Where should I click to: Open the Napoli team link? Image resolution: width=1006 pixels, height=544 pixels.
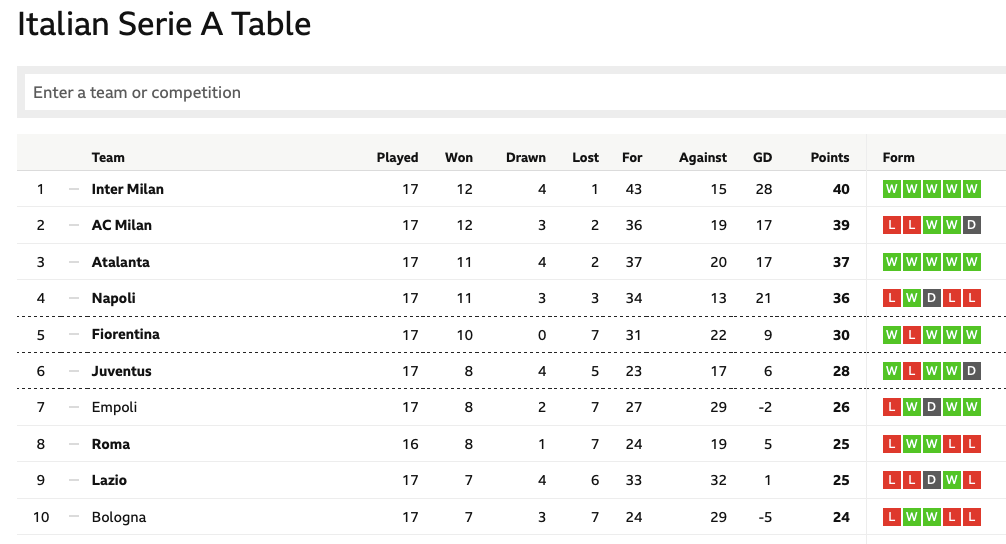tap(113, 298)
